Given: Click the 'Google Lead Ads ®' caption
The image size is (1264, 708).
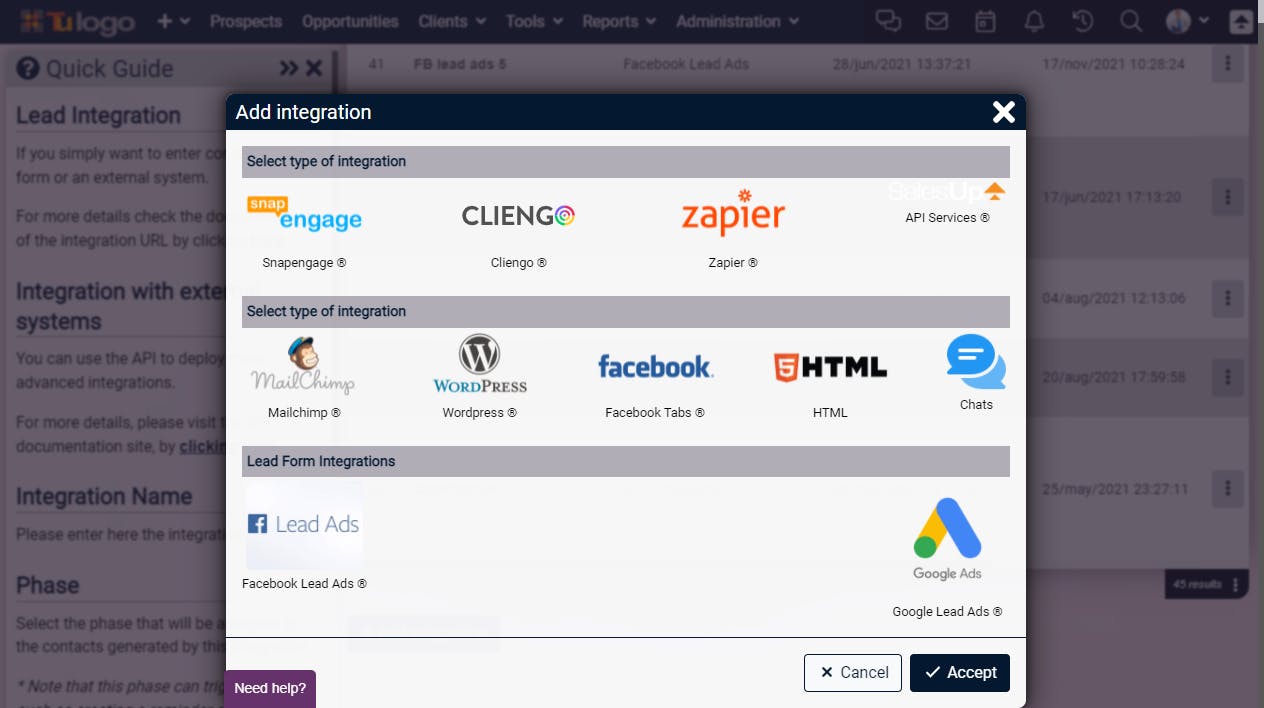Looking at the screenshot, I should [x=947, y=611].
